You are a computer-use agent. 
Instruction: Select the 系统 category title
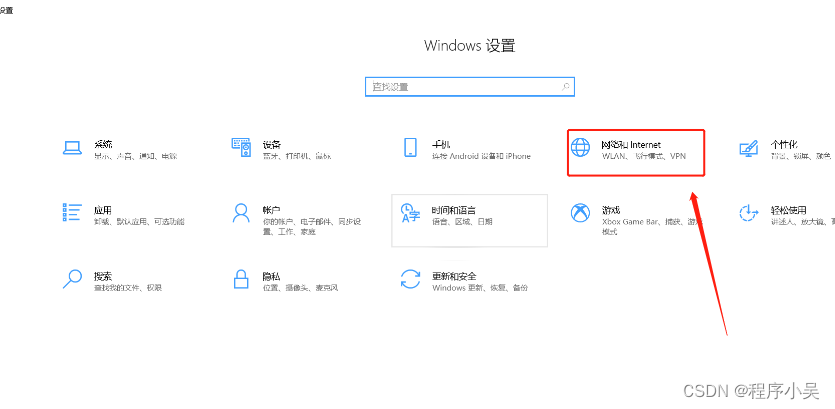(x=103, y=144)
